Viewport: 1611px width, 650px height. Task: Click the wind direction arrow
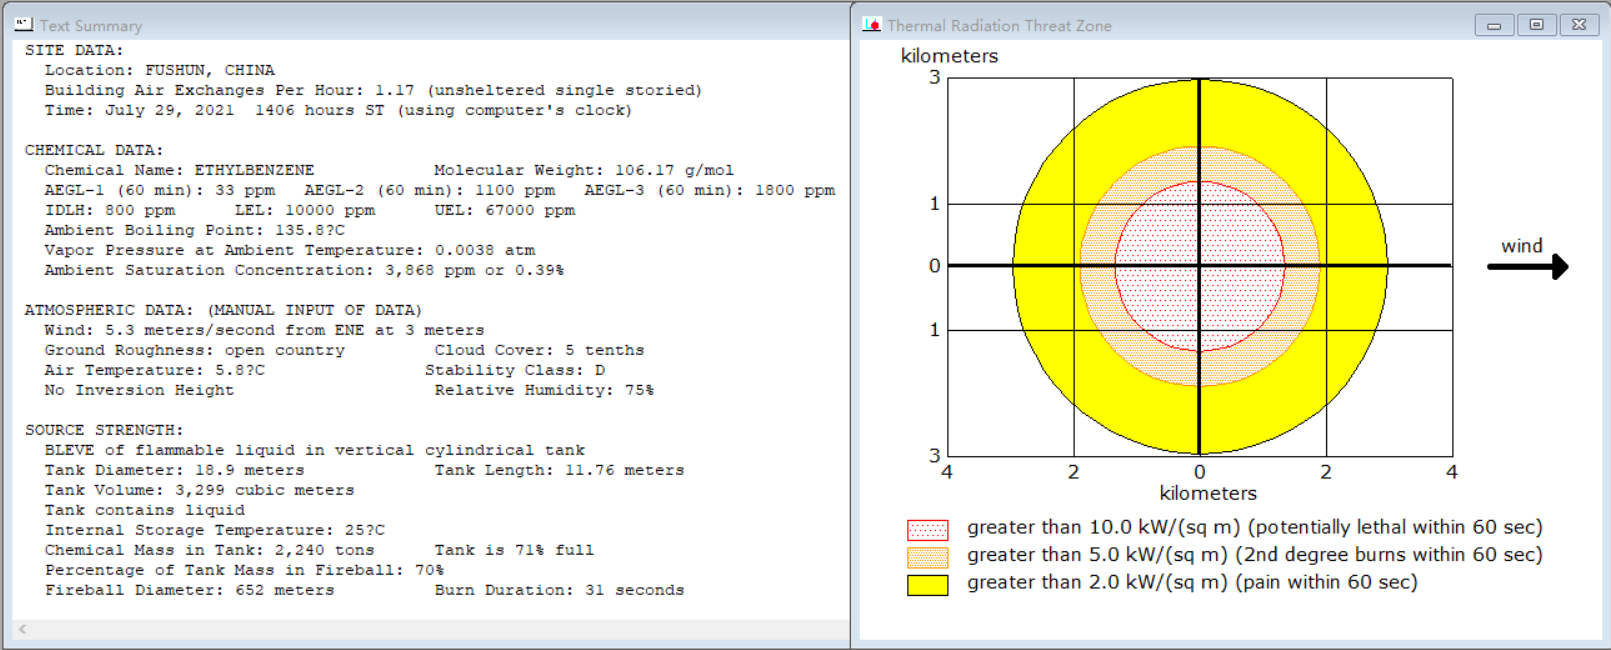(1528, 266)
